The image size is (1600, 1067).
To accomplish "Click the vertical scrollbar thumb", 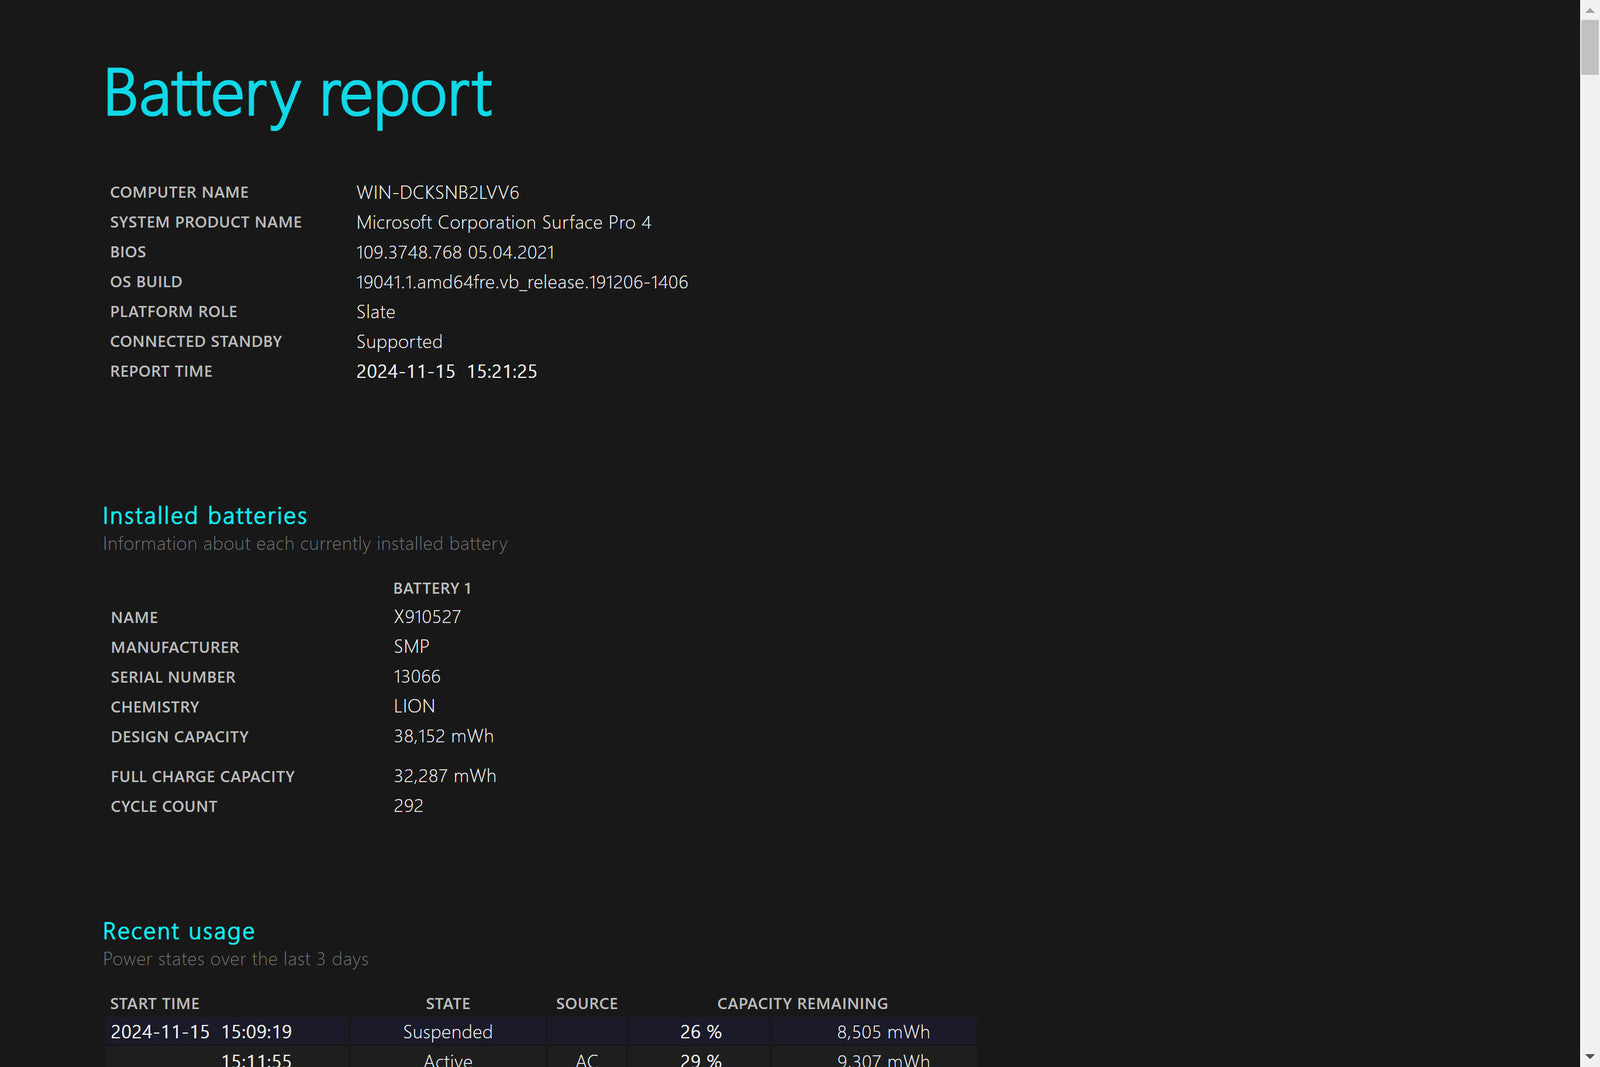I will [x=1589, y=47].
